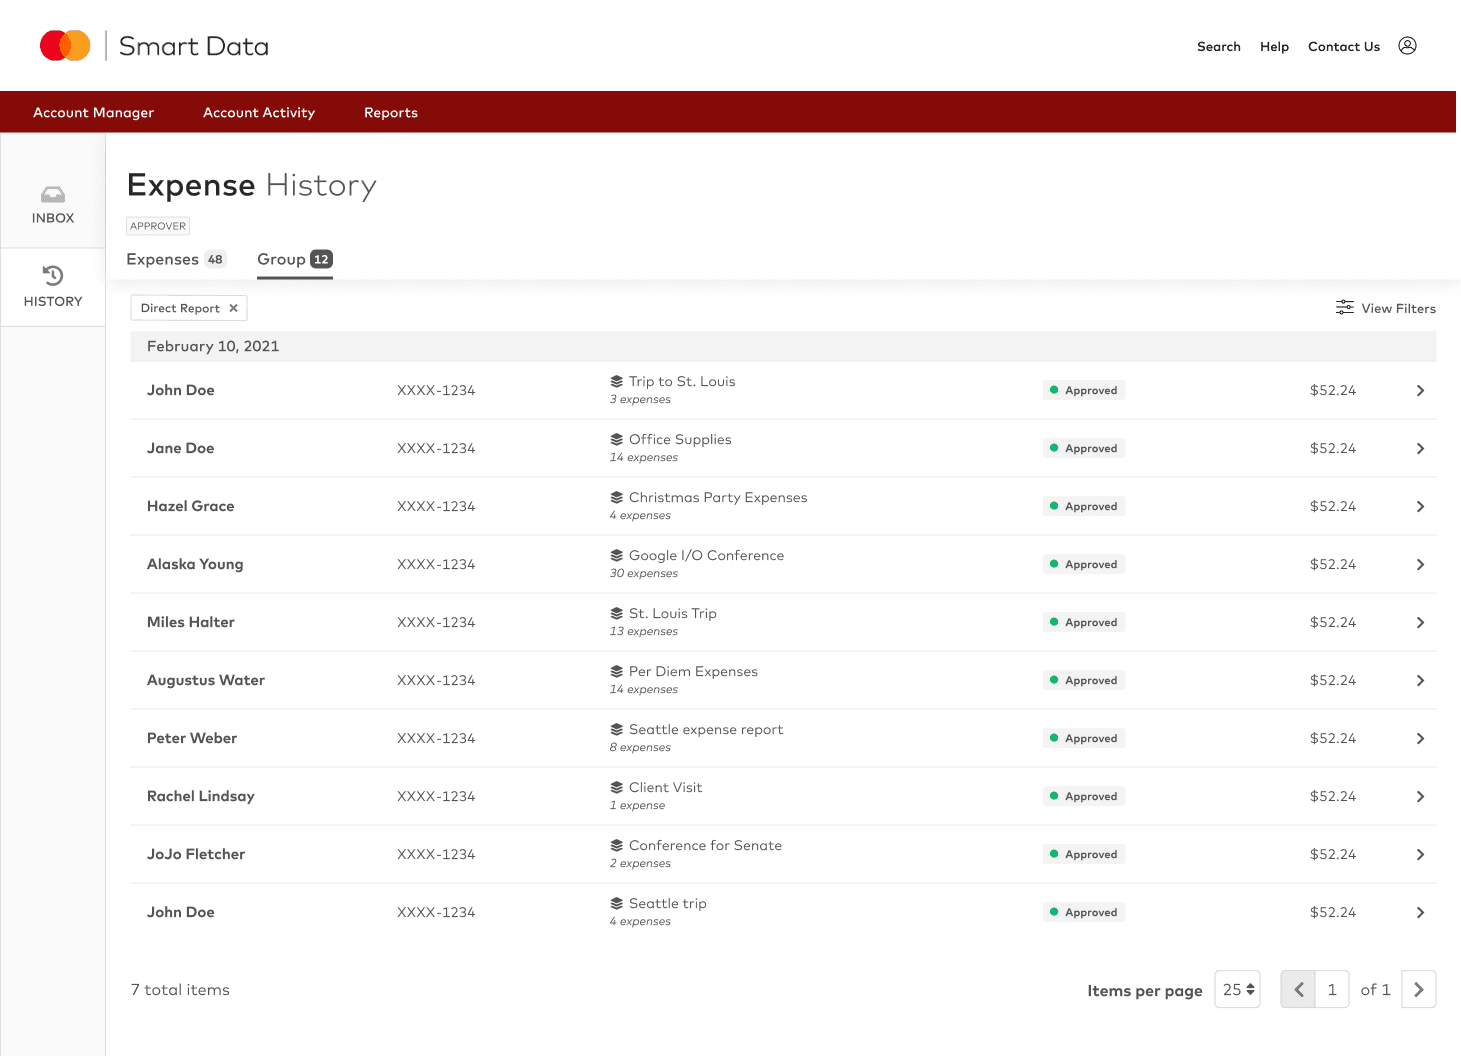Switch to the Expenses tab
This screenshot has height=1056, width=1461.
pyautogui.click(x=176, y=259)
